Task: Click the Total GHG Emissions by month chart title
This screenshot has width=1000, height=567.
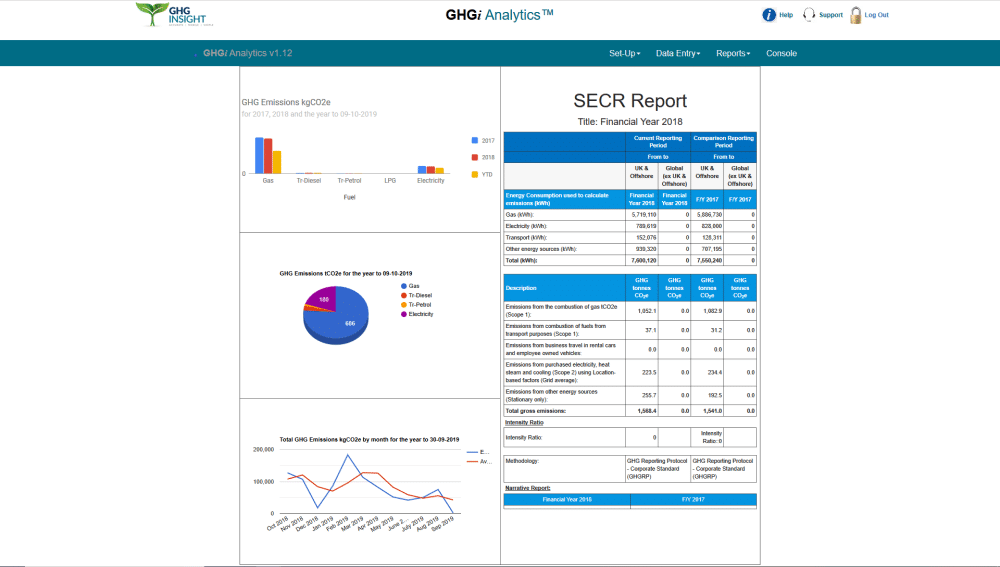Action: 369,439
